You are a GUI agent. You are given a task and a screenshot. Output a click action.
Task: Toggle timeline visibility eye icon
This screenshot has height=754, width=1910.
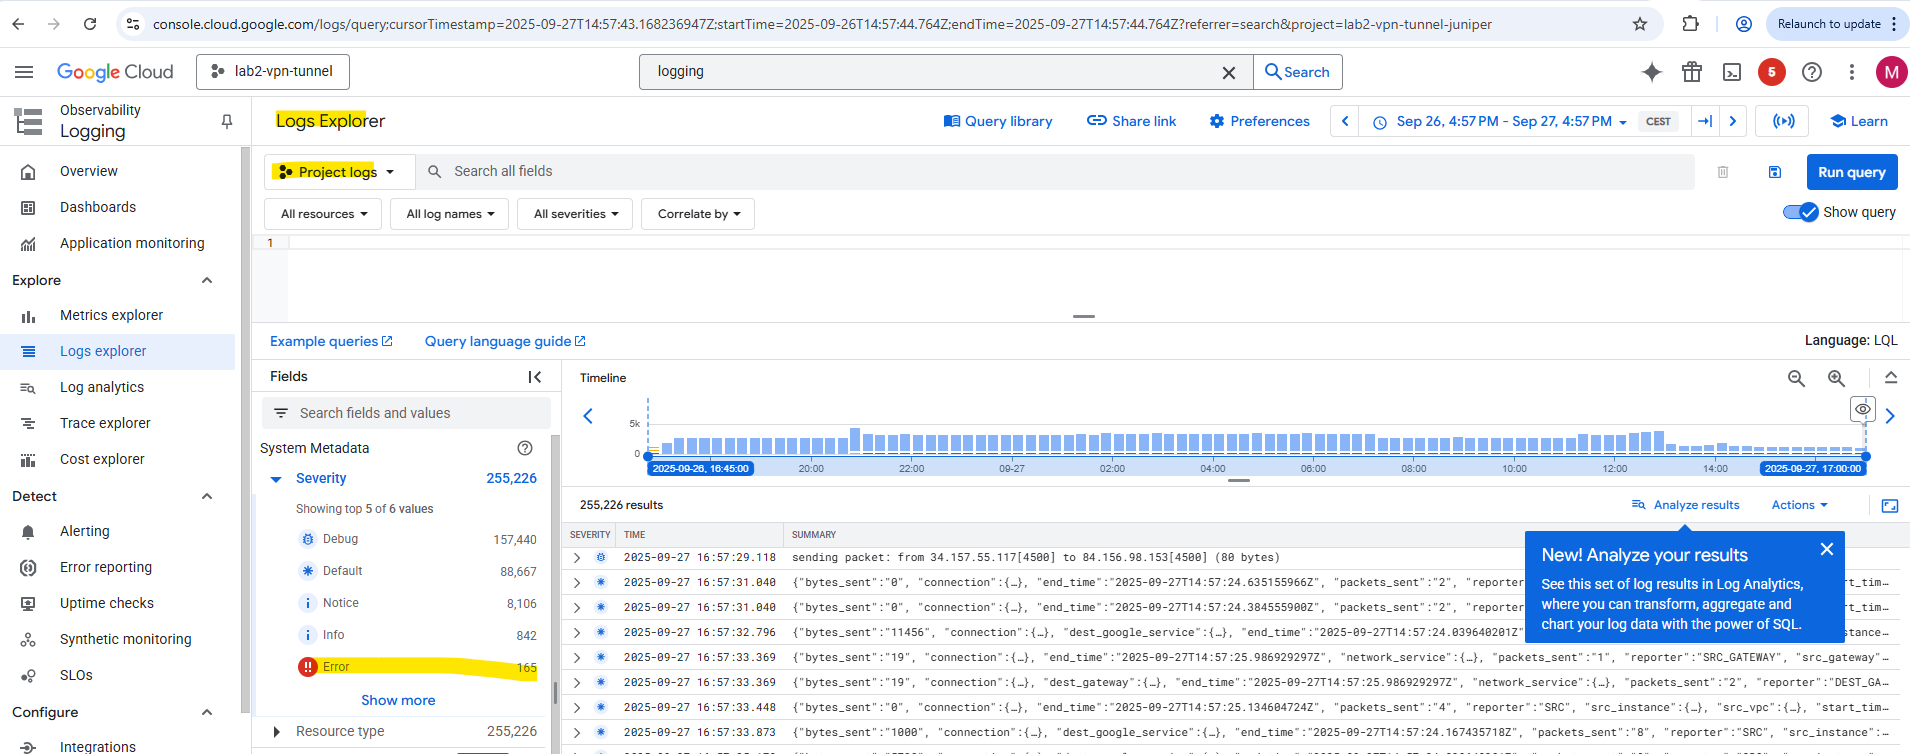[1863, 409]
